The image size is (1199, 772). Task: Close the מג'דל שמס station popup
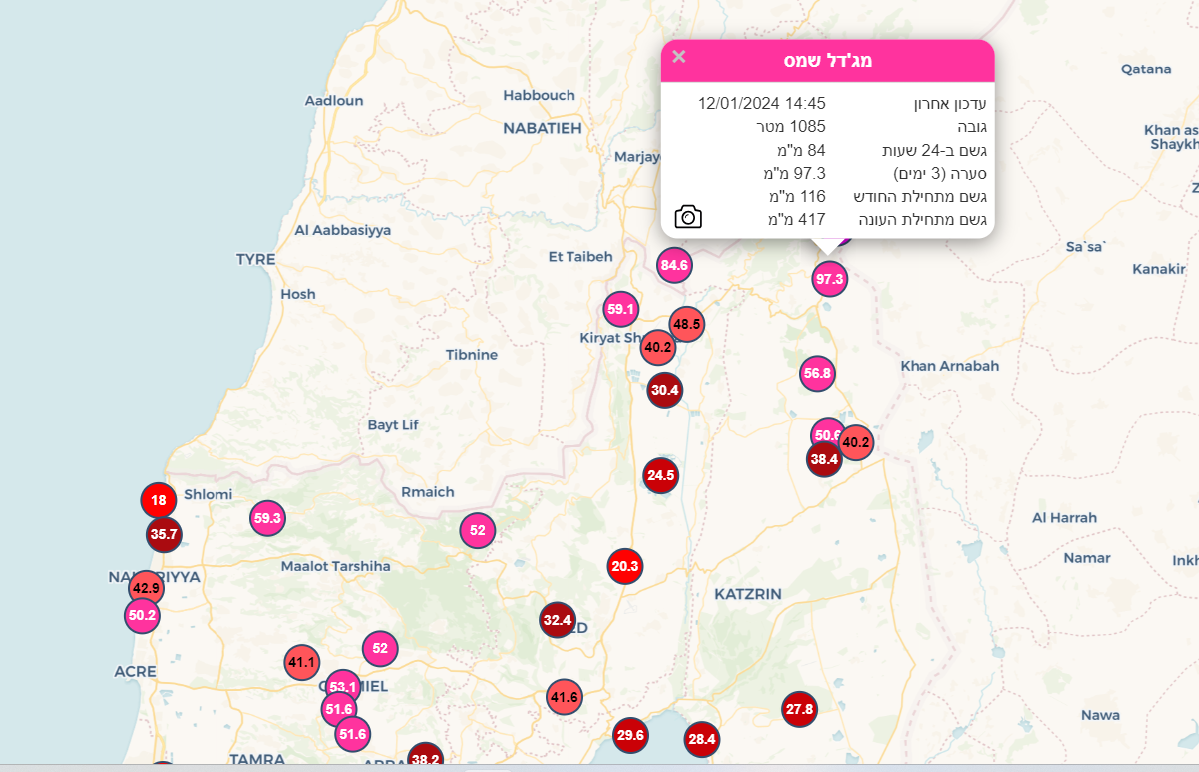679,56
